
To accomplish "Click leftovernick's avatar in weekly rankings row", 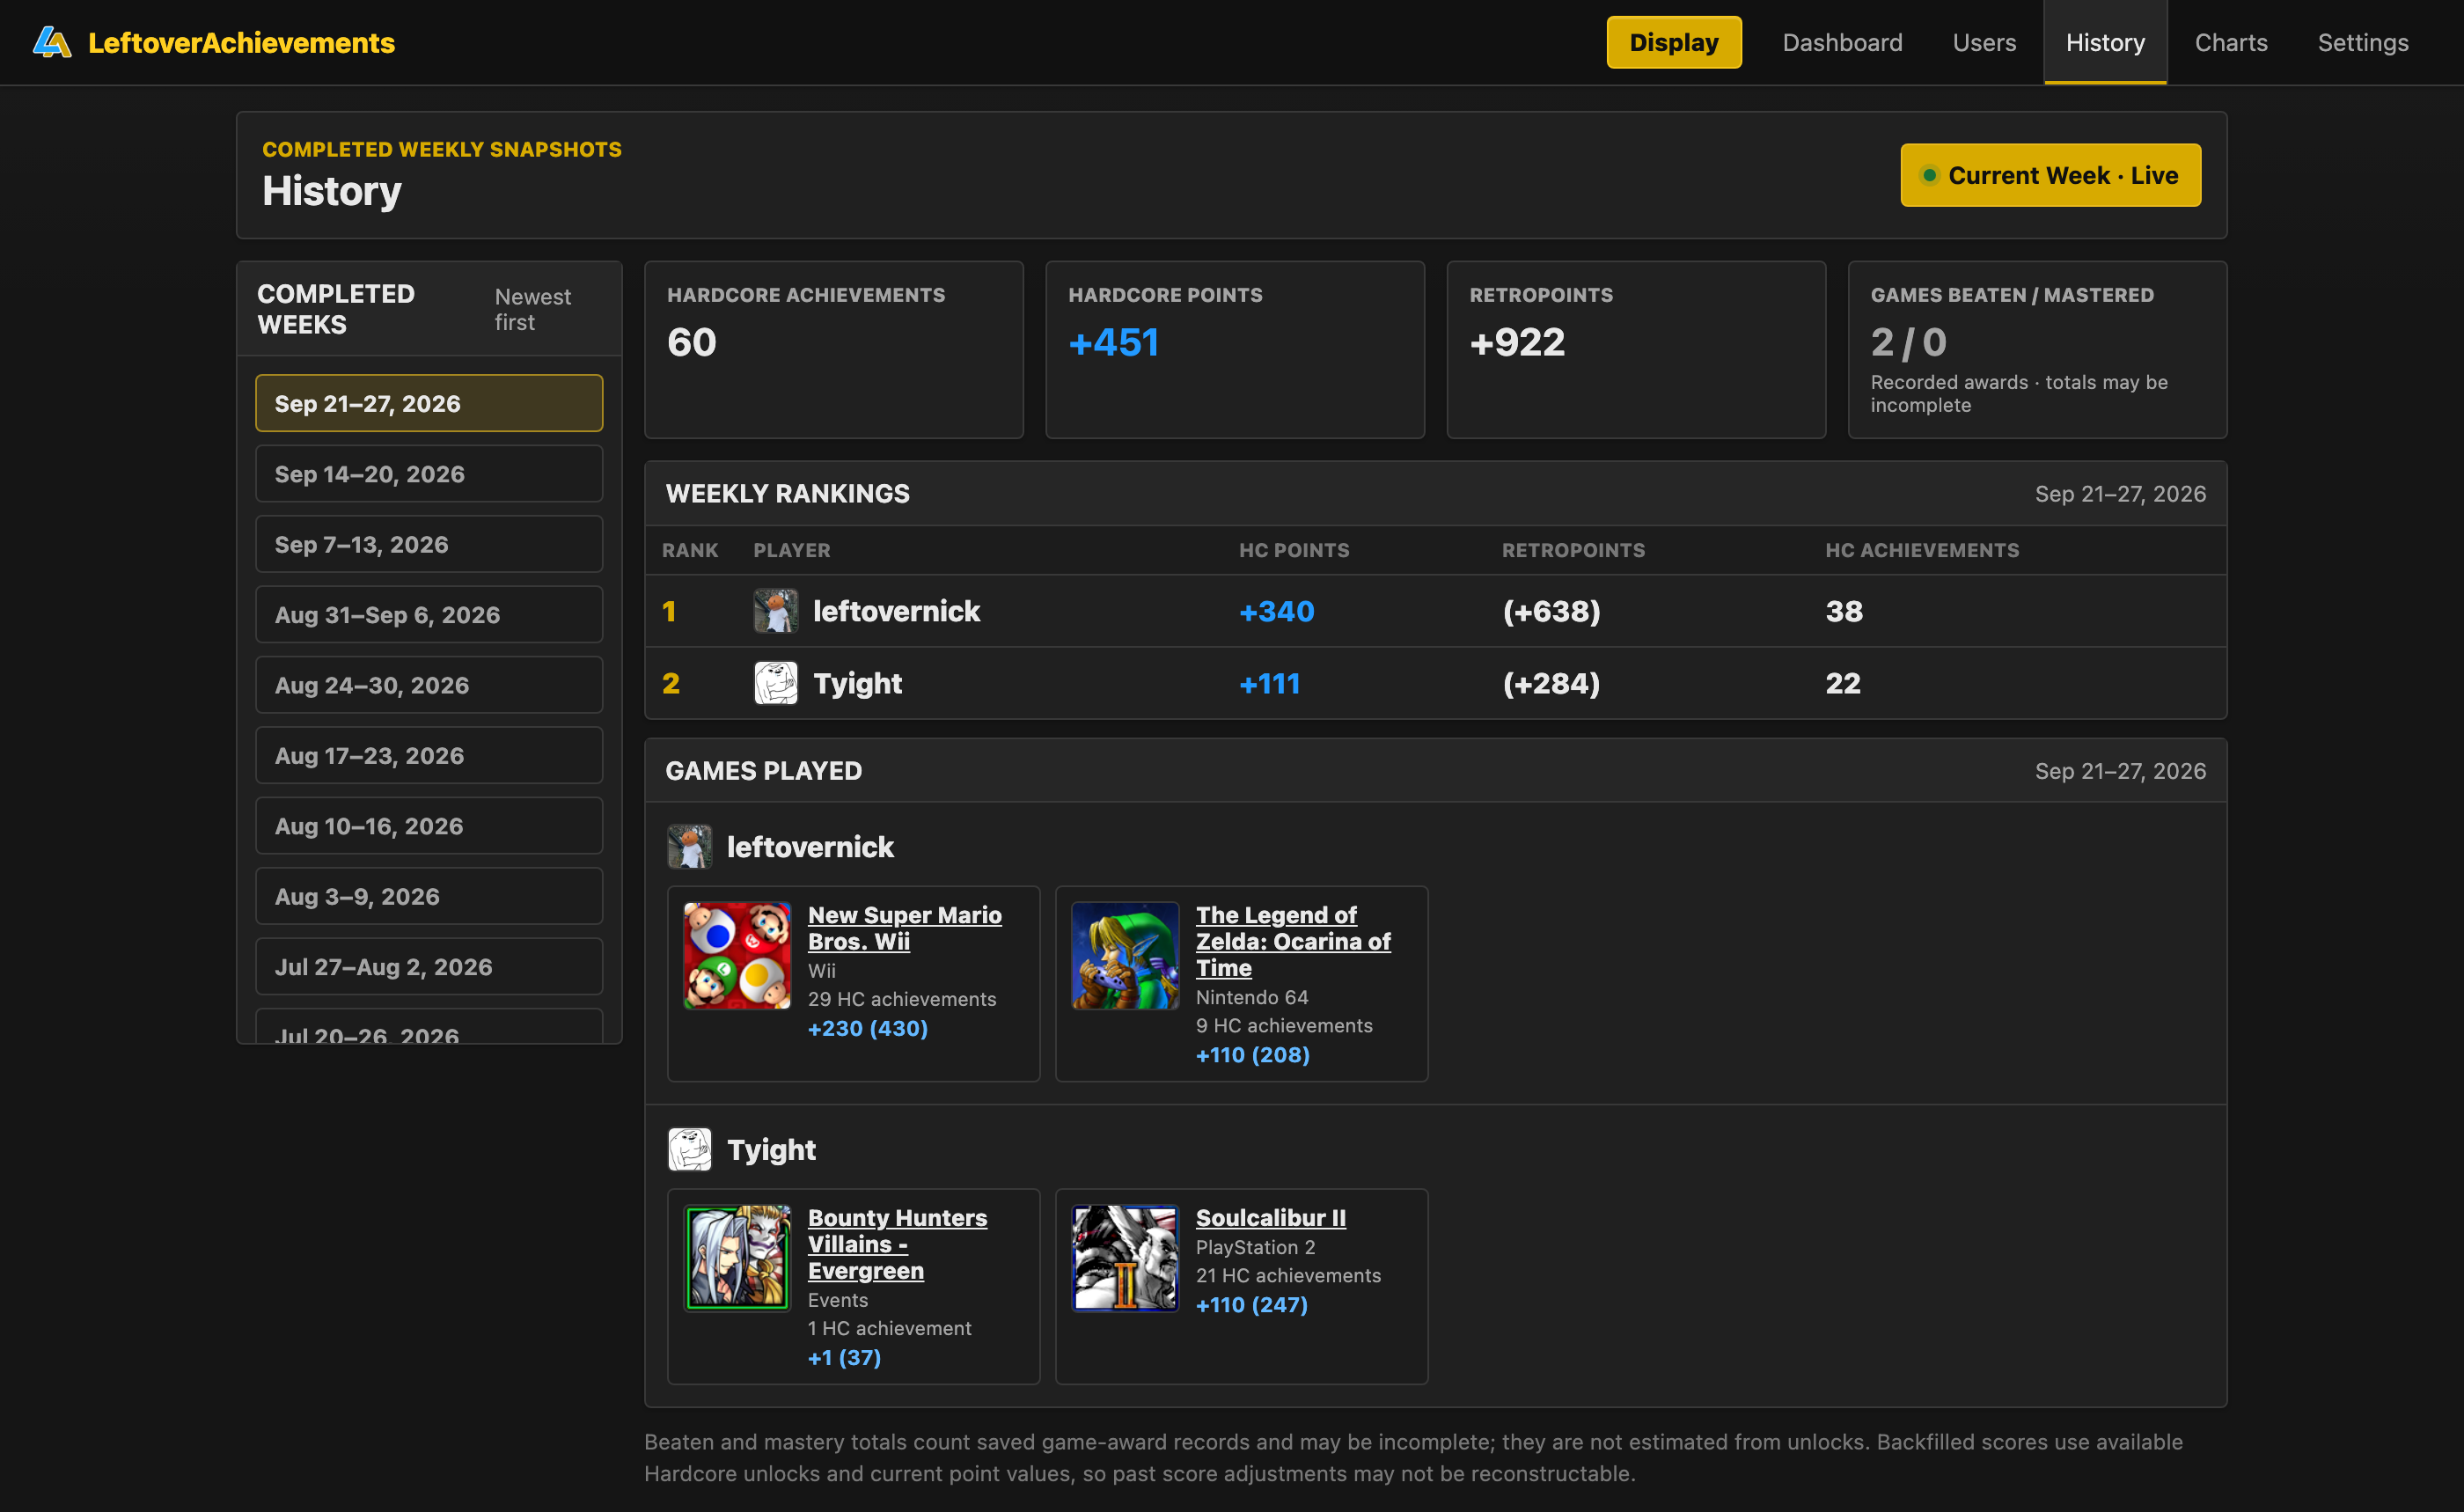I will [x=775, y=611].
